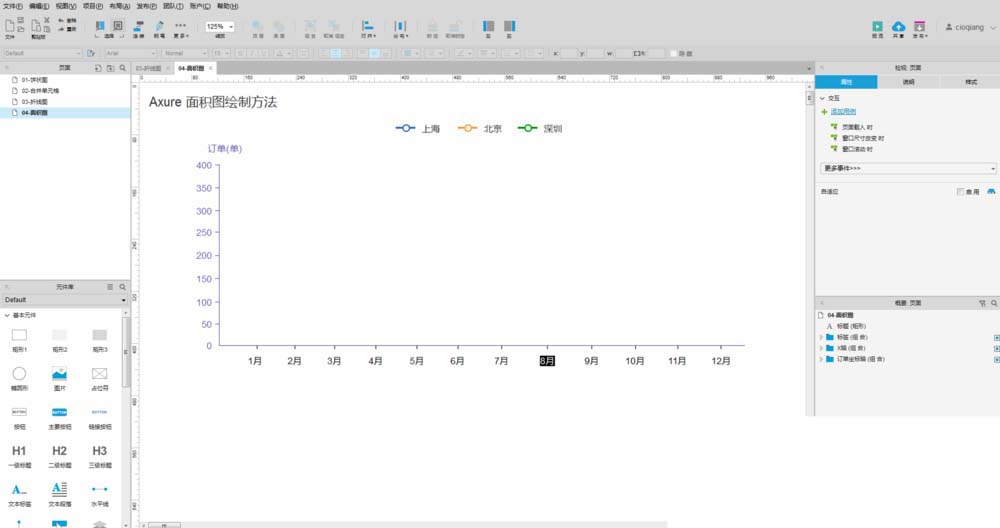Click the filter icon in Outline panel
This screenshot has width=1000, height=528.
(982, 303)
